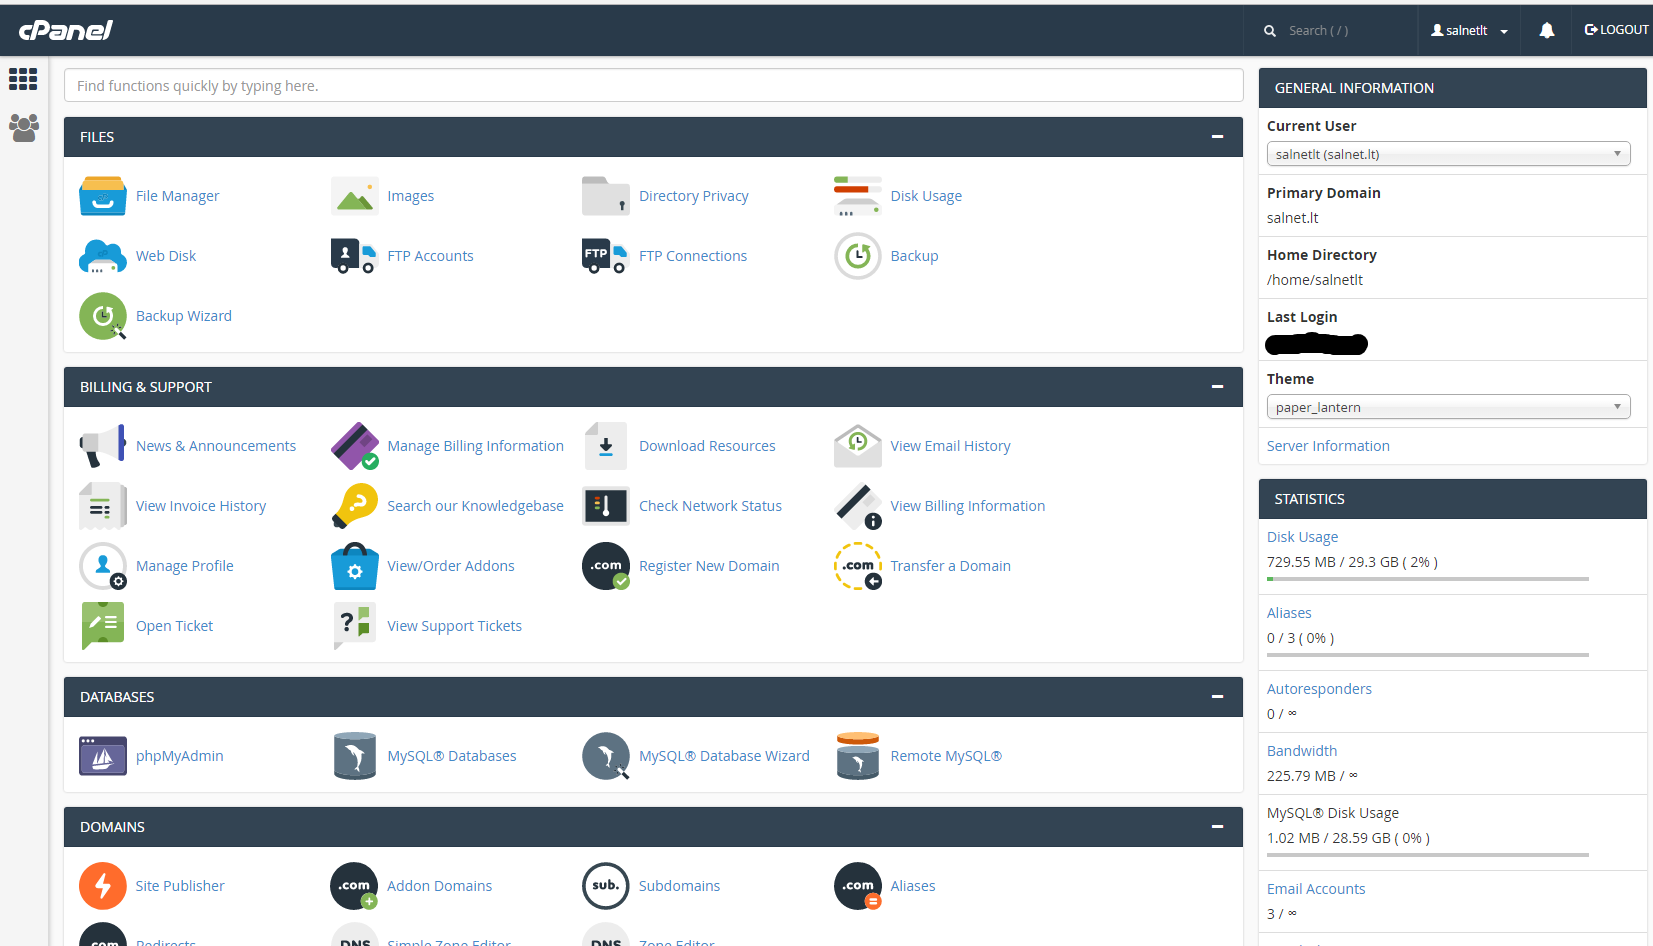Collapse the Billing & Support section
The image size is (1653, 946).
pos(1217,387)
